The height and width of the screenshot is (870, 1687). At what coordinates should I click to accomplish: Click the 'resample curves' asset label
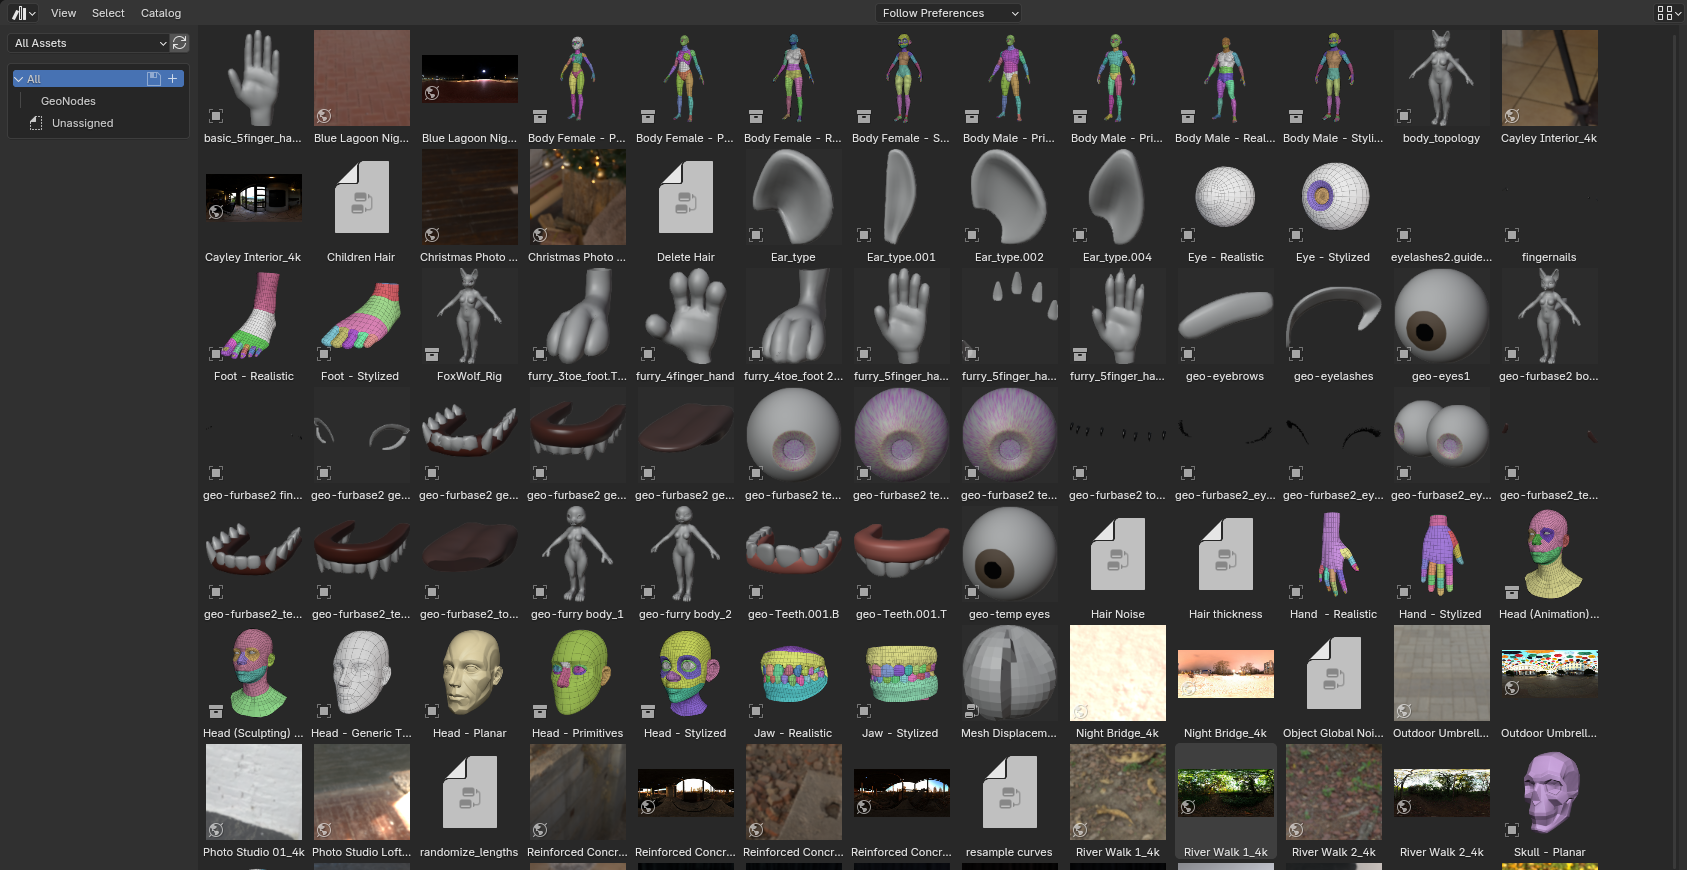(1009, 852)
